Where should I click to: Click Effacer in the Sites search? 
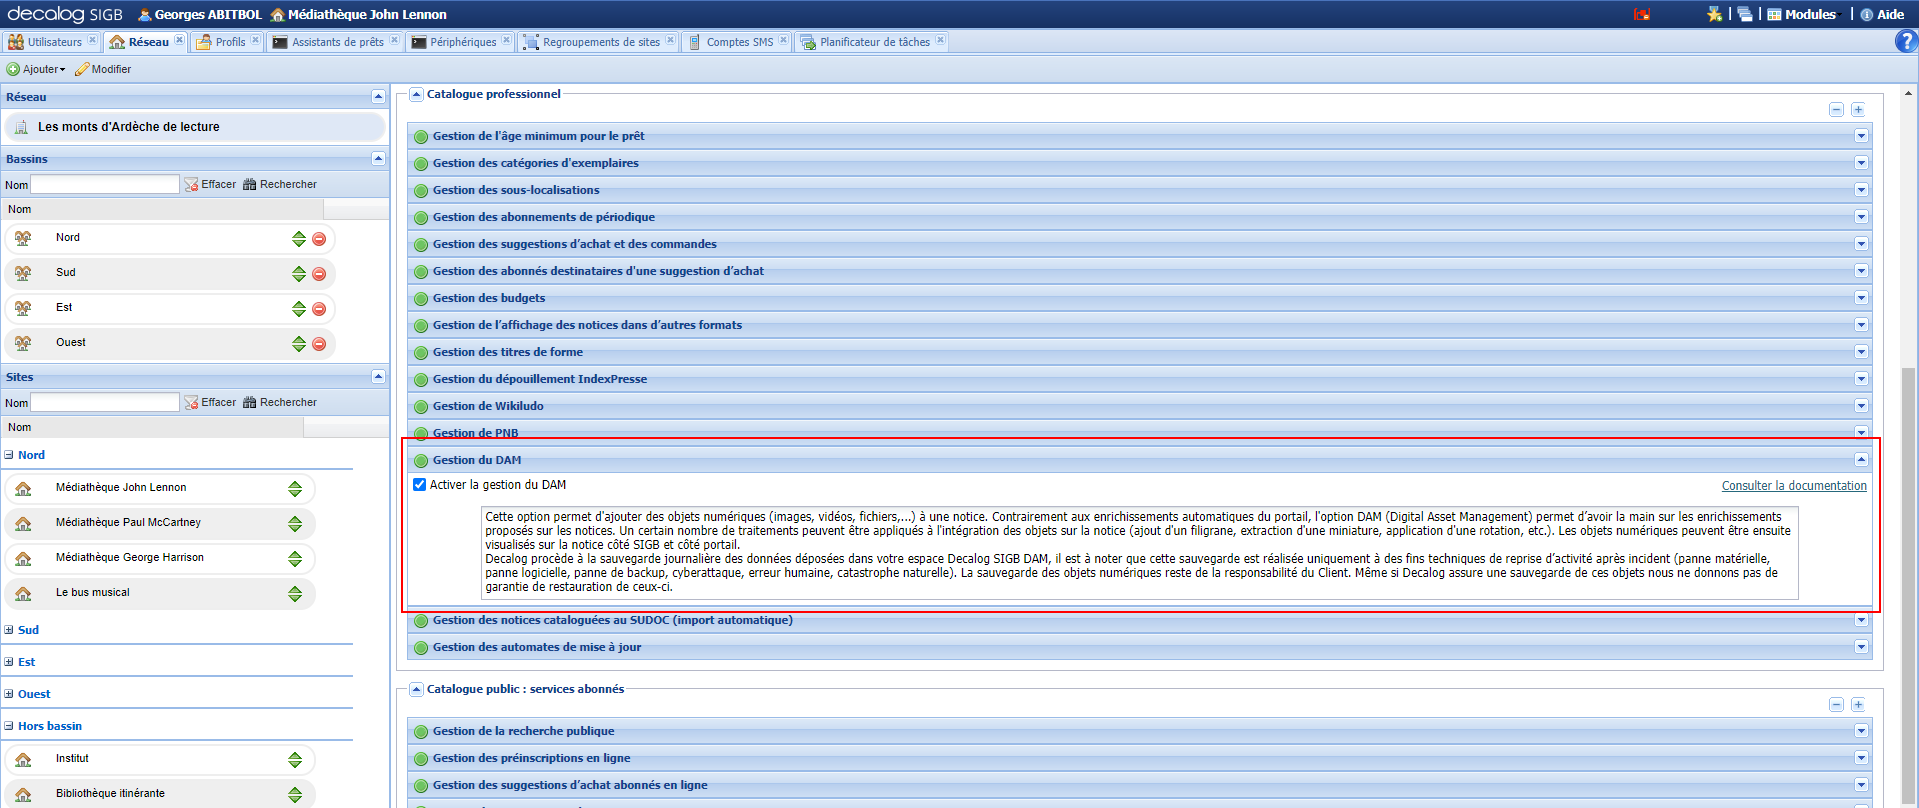pos(210,402)
